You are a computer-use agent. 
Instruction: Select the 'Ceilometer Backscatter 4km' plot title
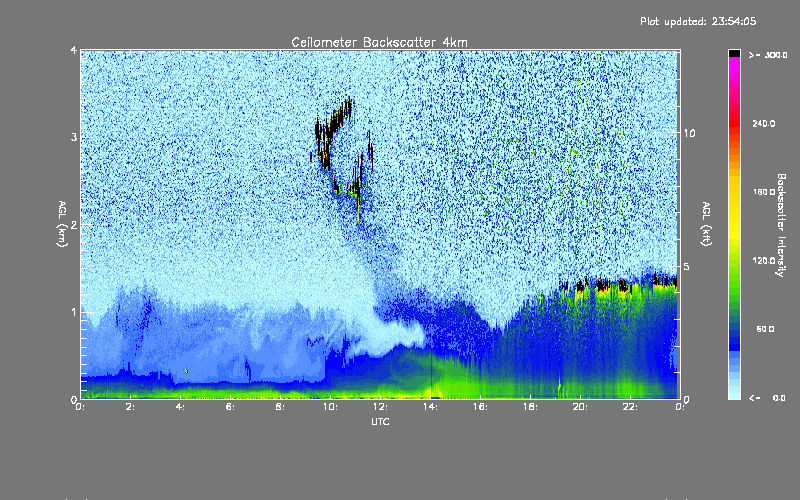[x=379, y=42]
